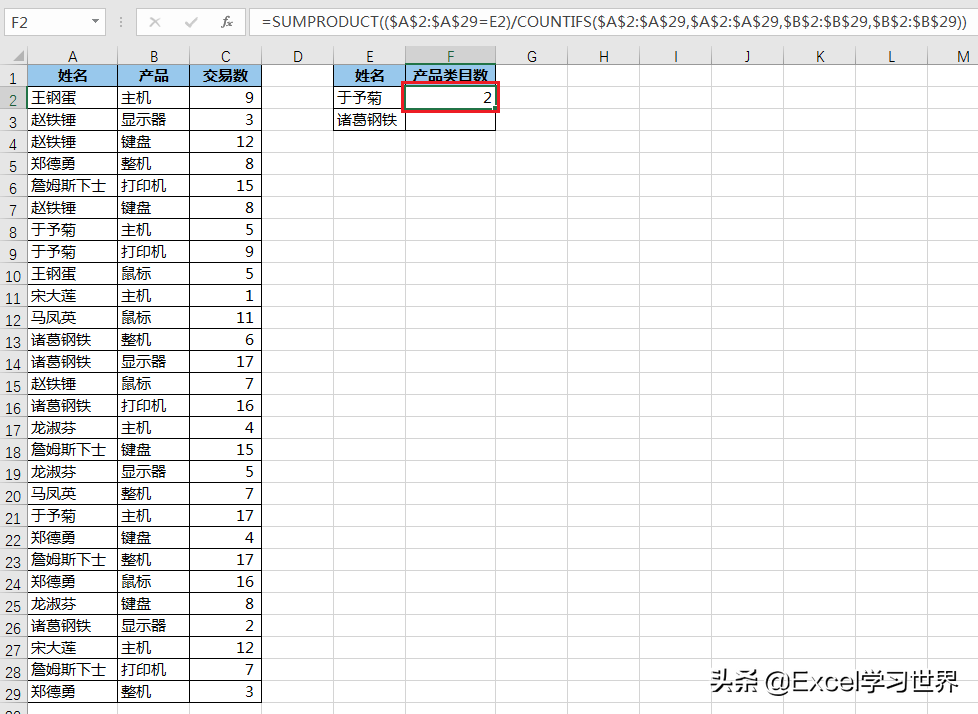
Task: Select cell E2 containing 于予菊
Action: [x=369, y=97]
